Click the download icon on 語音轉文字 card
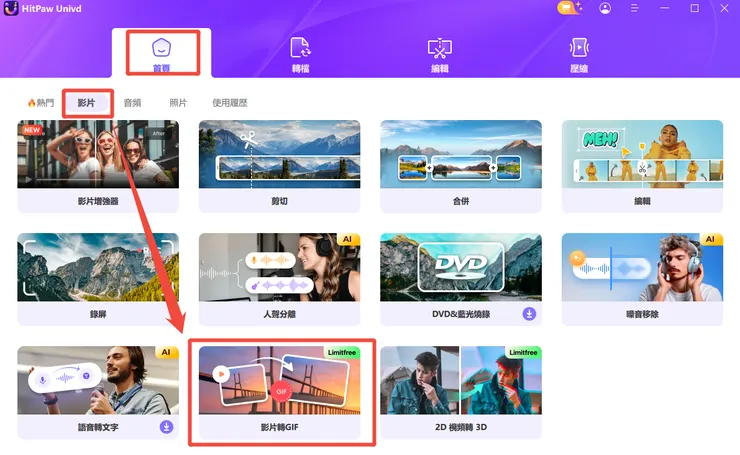Viewport: 740px width, 455px height. [x=166, y=427]
